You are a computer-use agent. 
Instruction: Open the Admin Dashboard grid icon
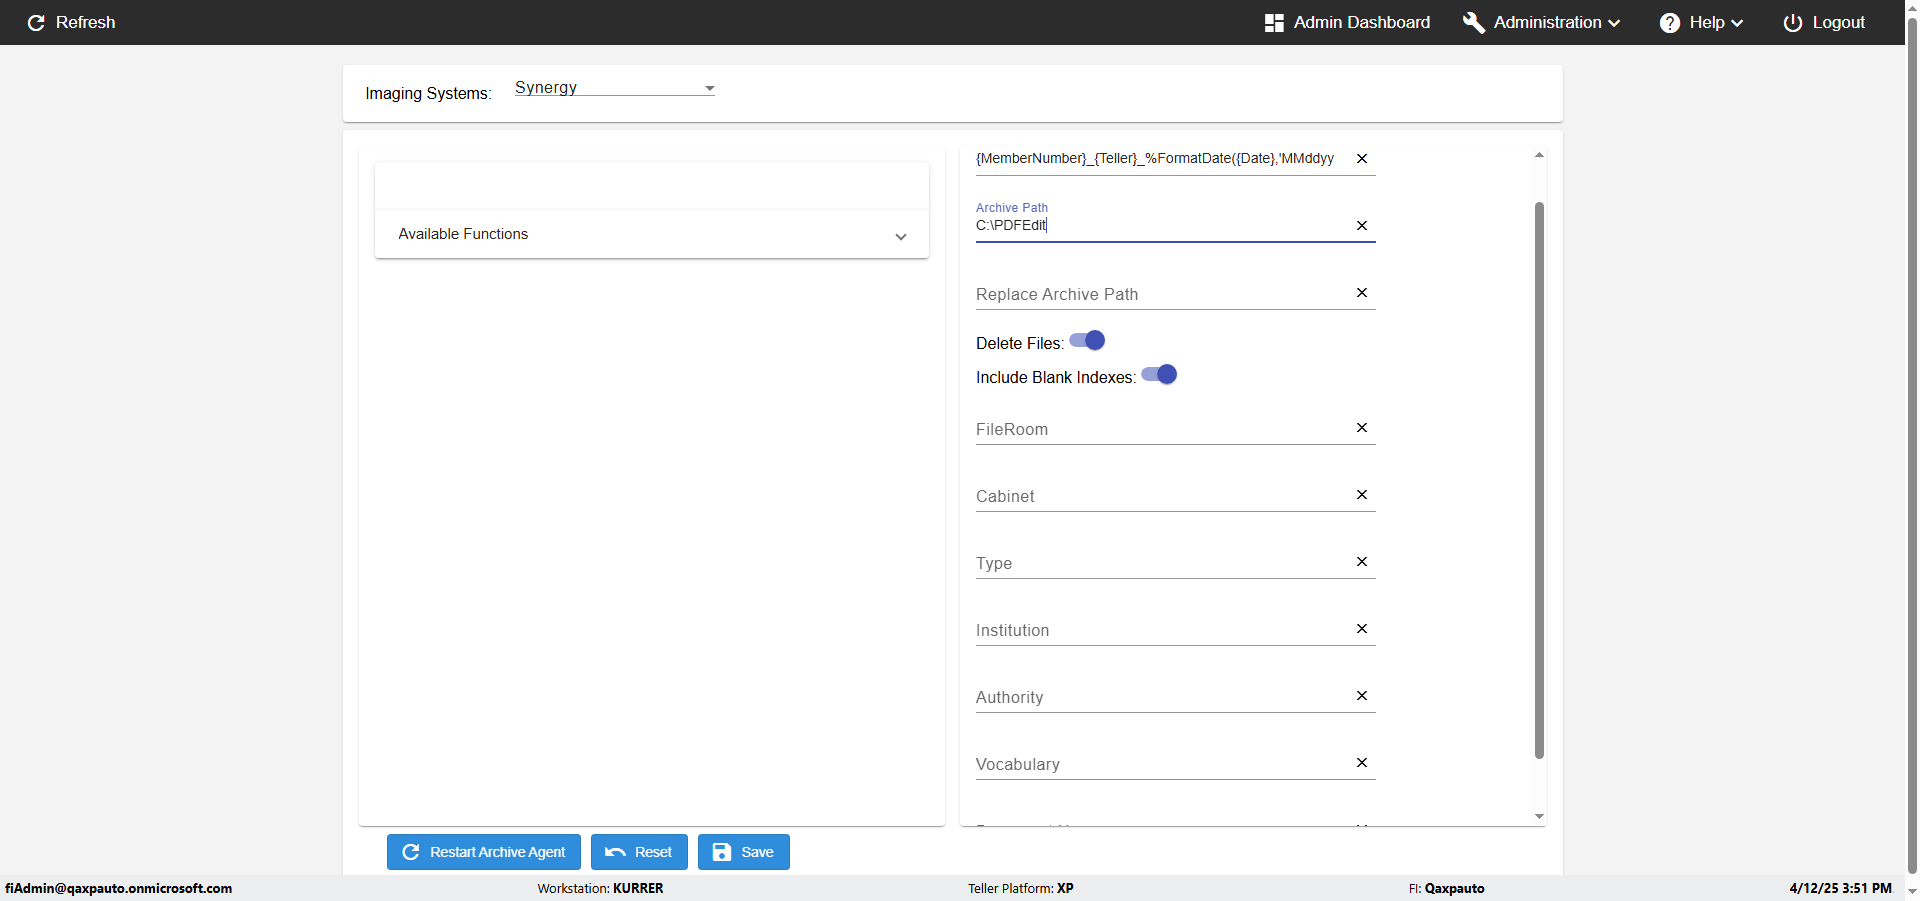click(1274, 23)
